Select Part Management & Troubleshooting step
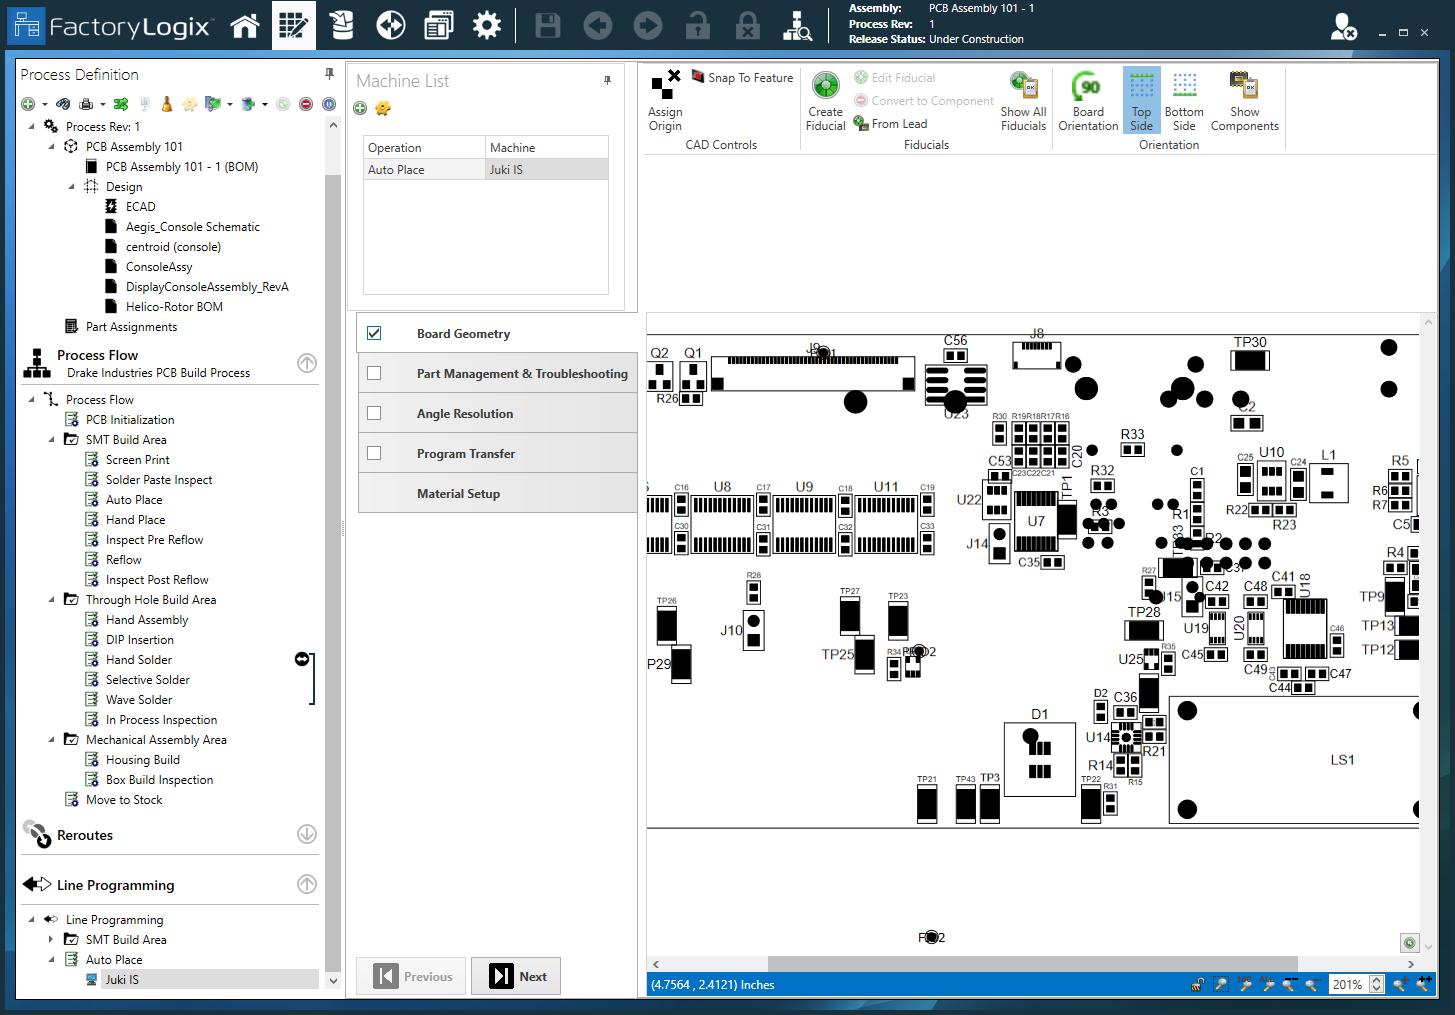 [x=521, y=374]
